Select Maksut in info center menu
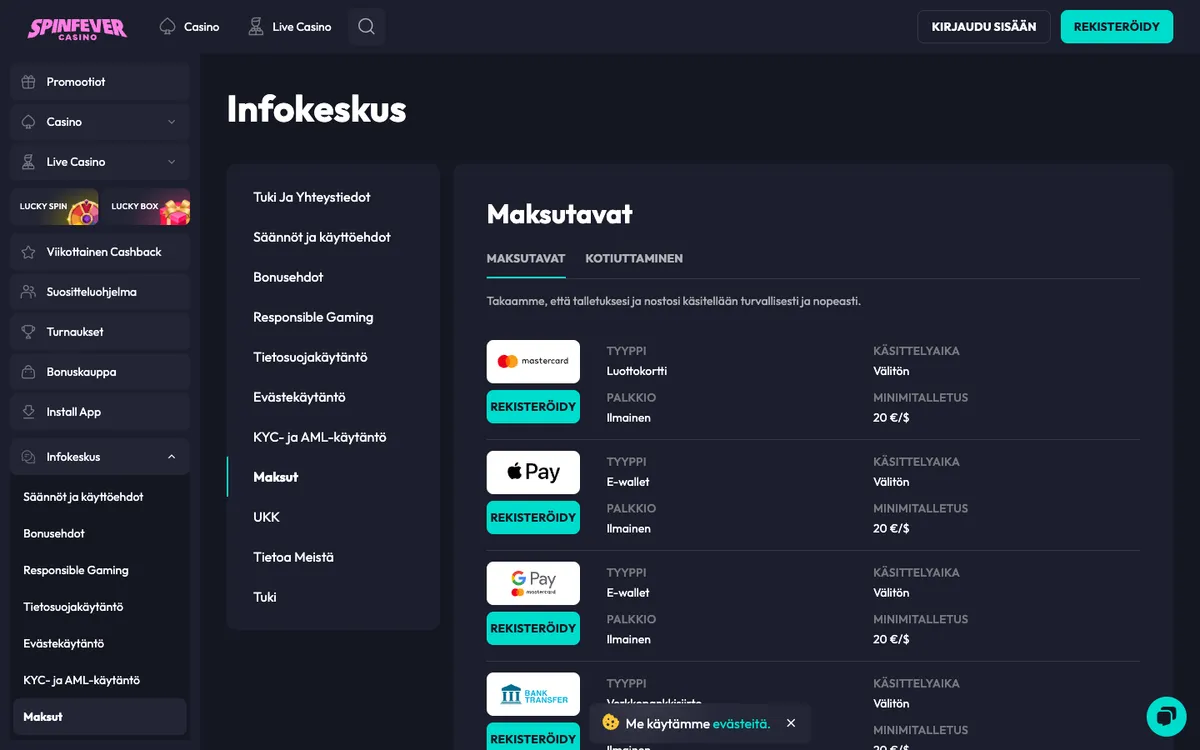 coord(276,477)
